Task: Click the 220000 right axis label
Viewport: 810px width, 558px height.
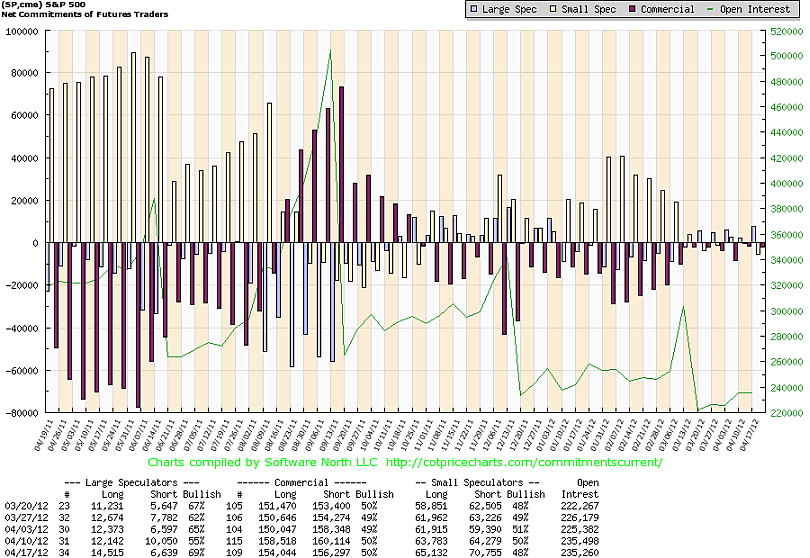Action: pyautogui.click(x=786, y=413)
